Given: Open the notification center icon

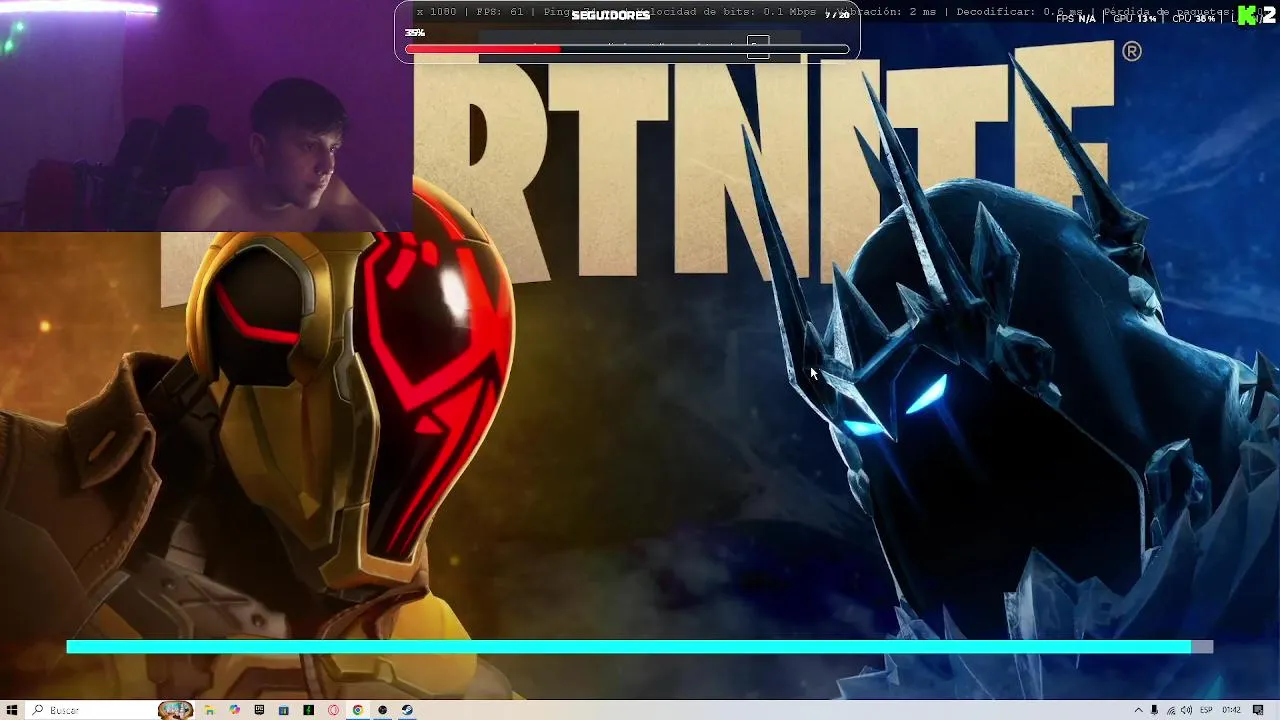Looking at the screenshot, I should pos(1258,710).
